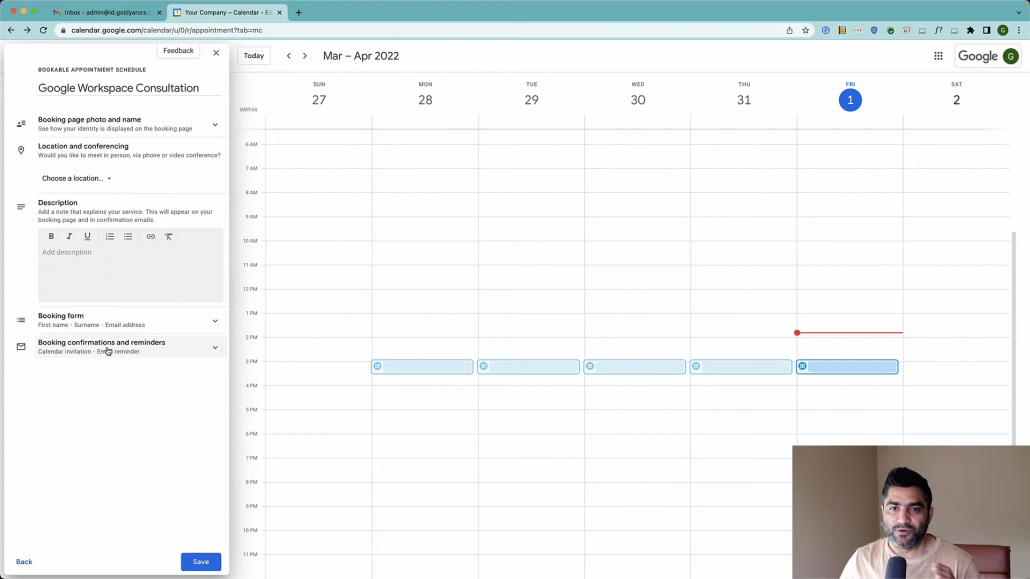
Task: Open Tuesday 29 day header
Action: 531,100
